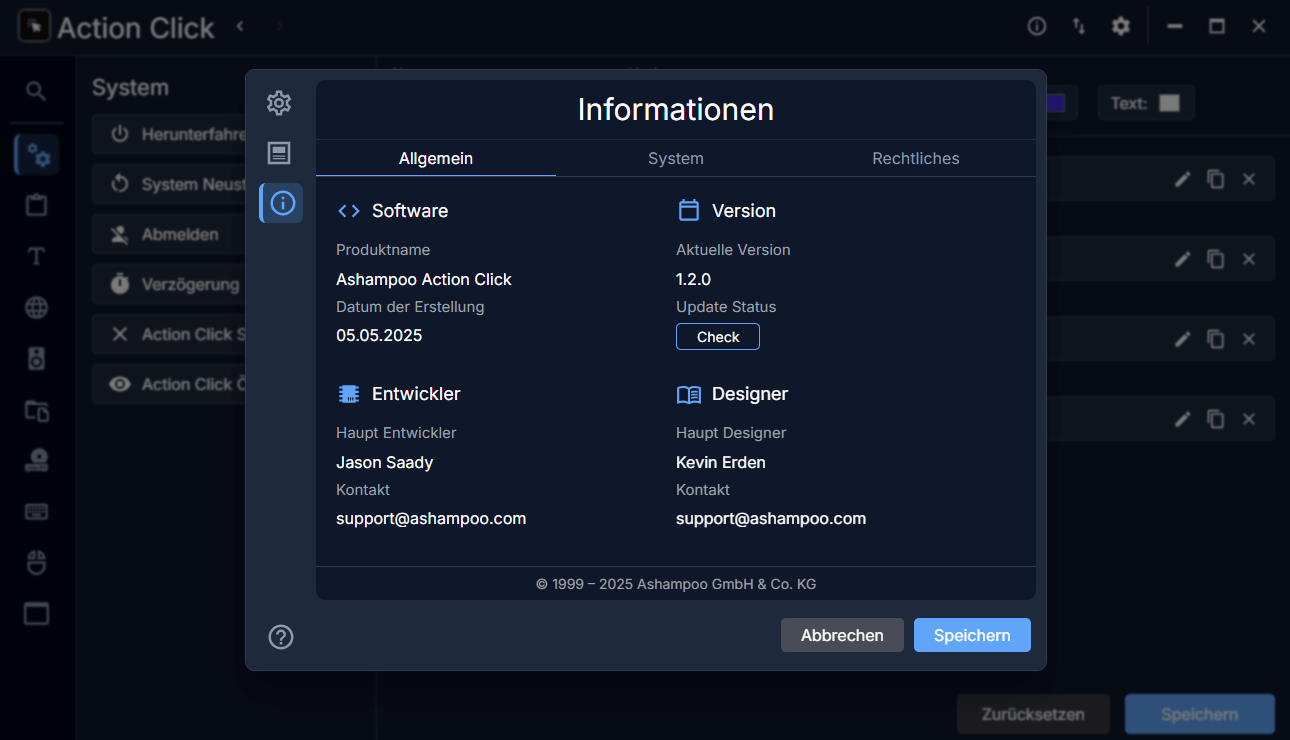Select the System Neustart action

[169, 184]
